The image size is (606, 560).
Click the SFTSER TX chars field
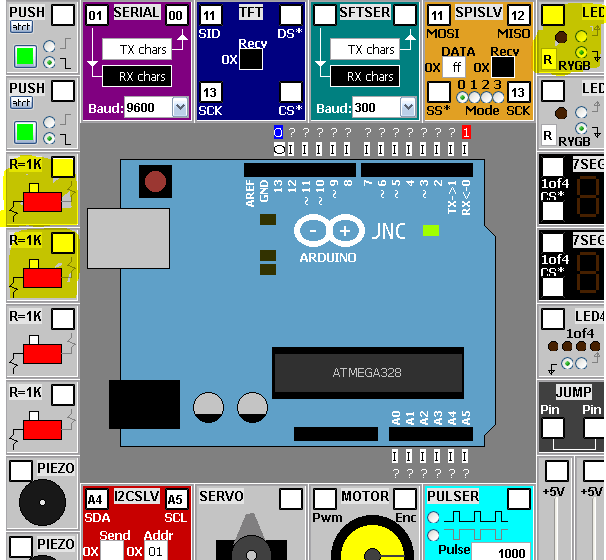(x=365, y=49)
